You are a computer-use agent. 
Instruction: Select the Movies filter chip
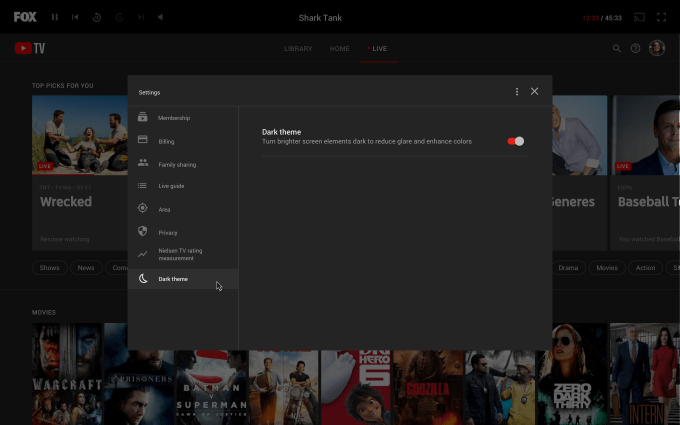tap(607, 268)
